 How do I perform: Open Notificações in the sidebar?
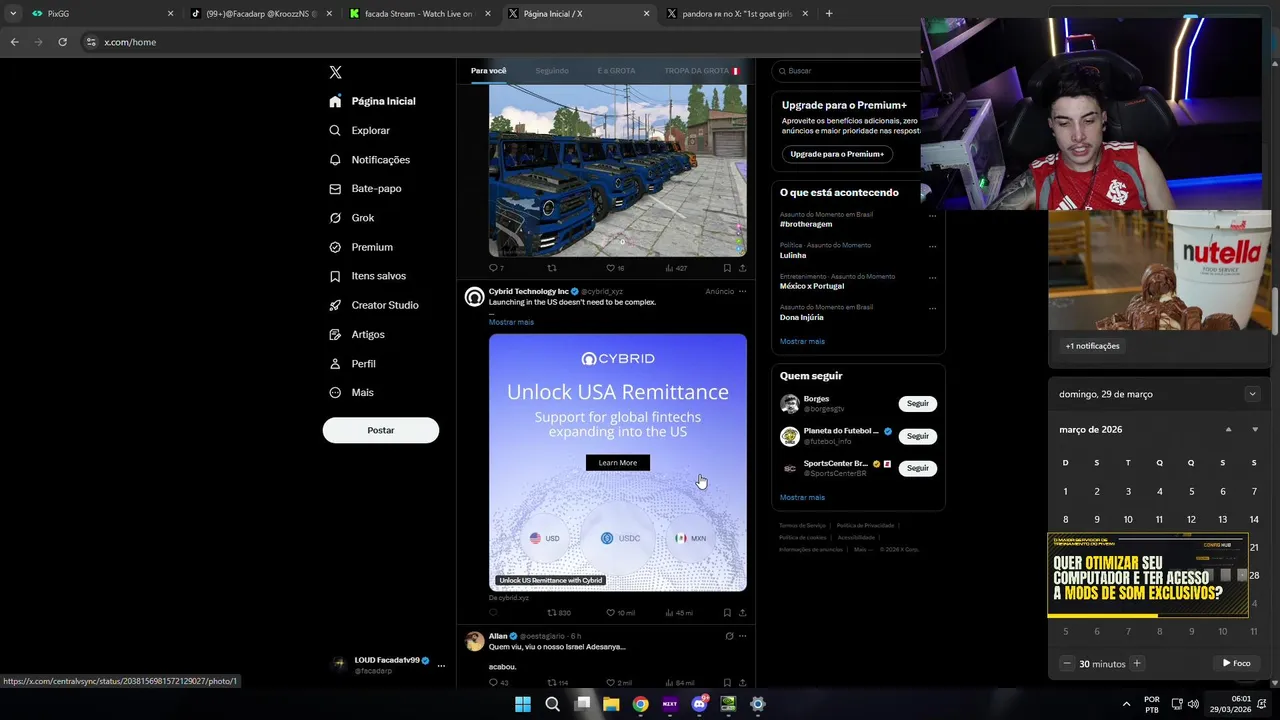[369, 160]
